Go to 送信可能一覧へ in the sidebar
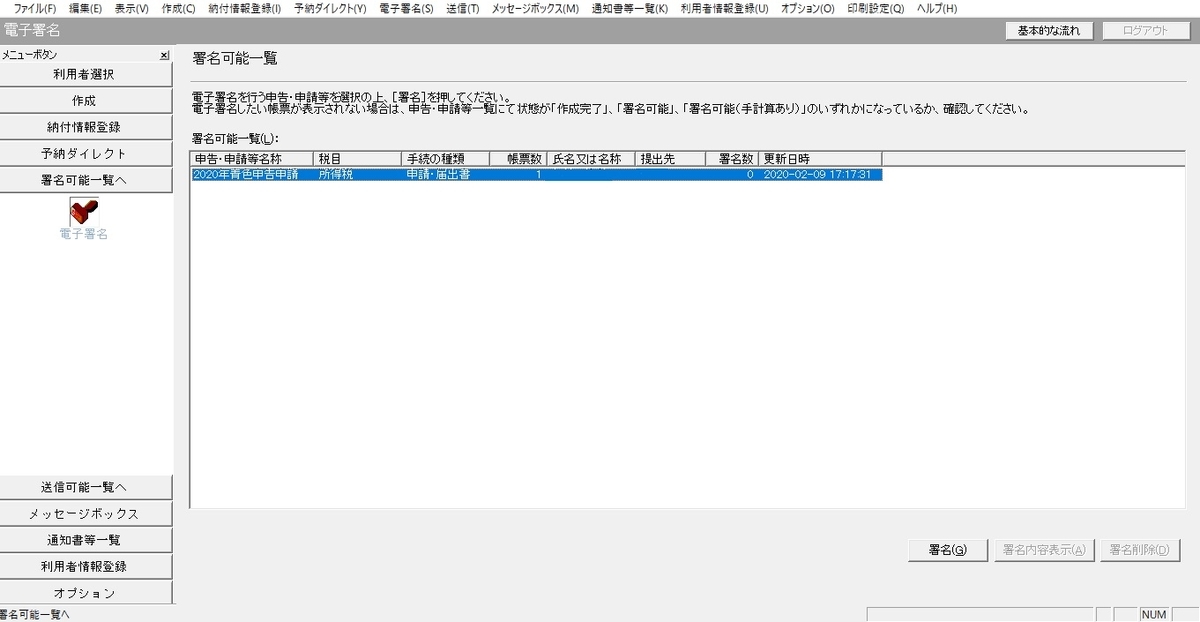1200x622 pixels. click(84, 488)
